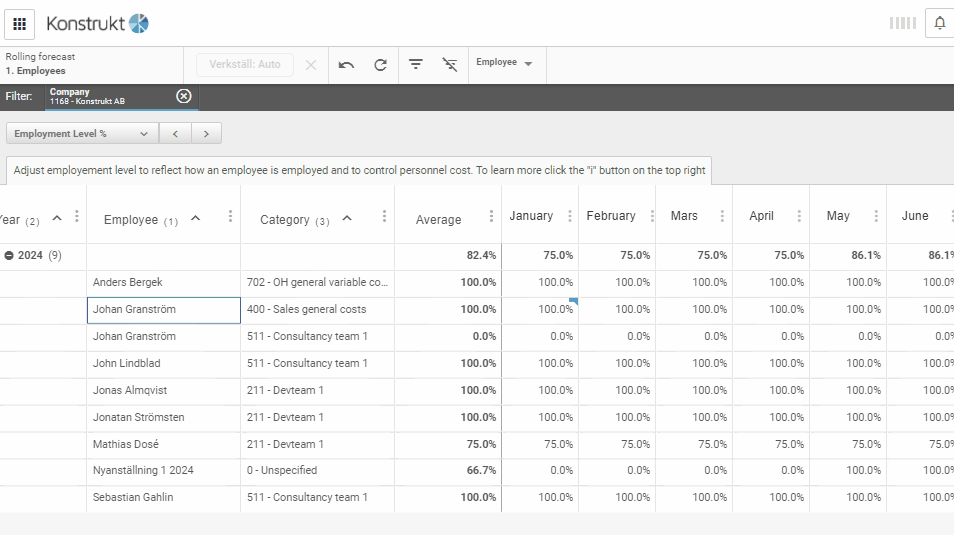Image resolution: width=954 pixels, height=535 pixels.
Task: Toggle sort on the Category column
Action: pyautogui.click(x=347, y=219)
